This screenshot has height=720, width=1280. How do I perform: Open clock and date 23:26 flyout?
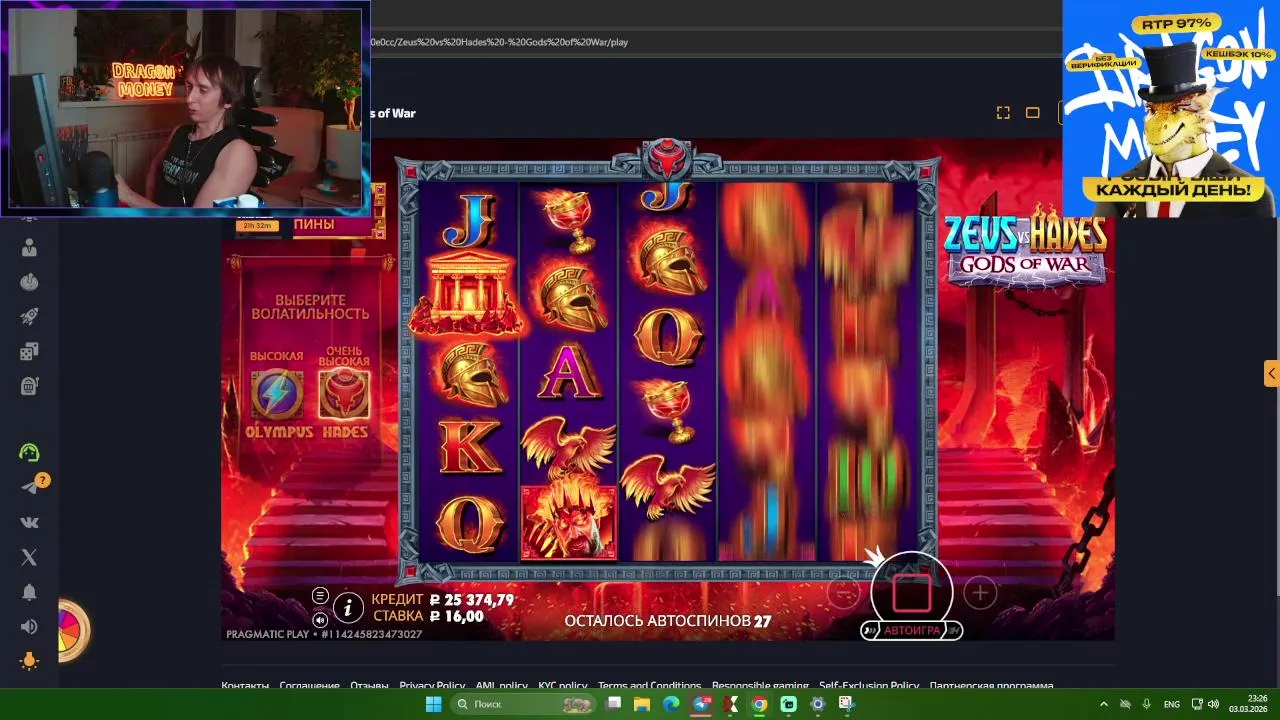tap(1248, 704)
